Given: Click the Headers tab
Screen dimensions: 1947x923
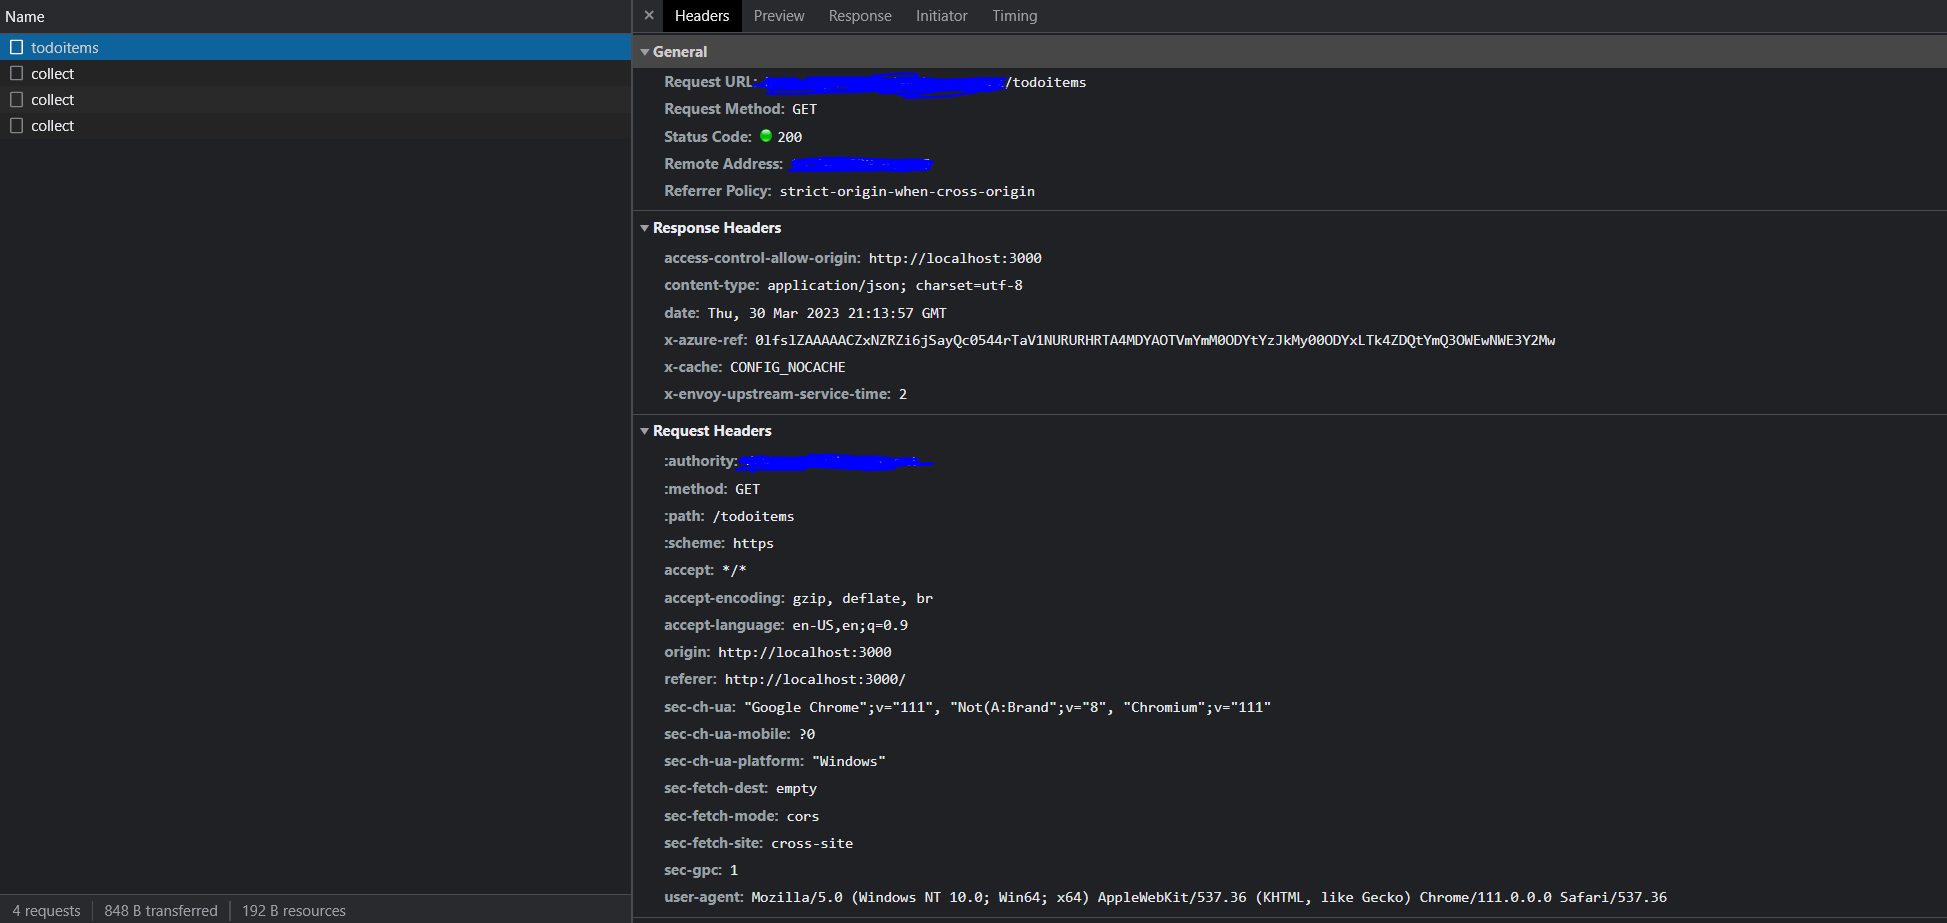Looking at the screenshot, I should tap(702, 15).
